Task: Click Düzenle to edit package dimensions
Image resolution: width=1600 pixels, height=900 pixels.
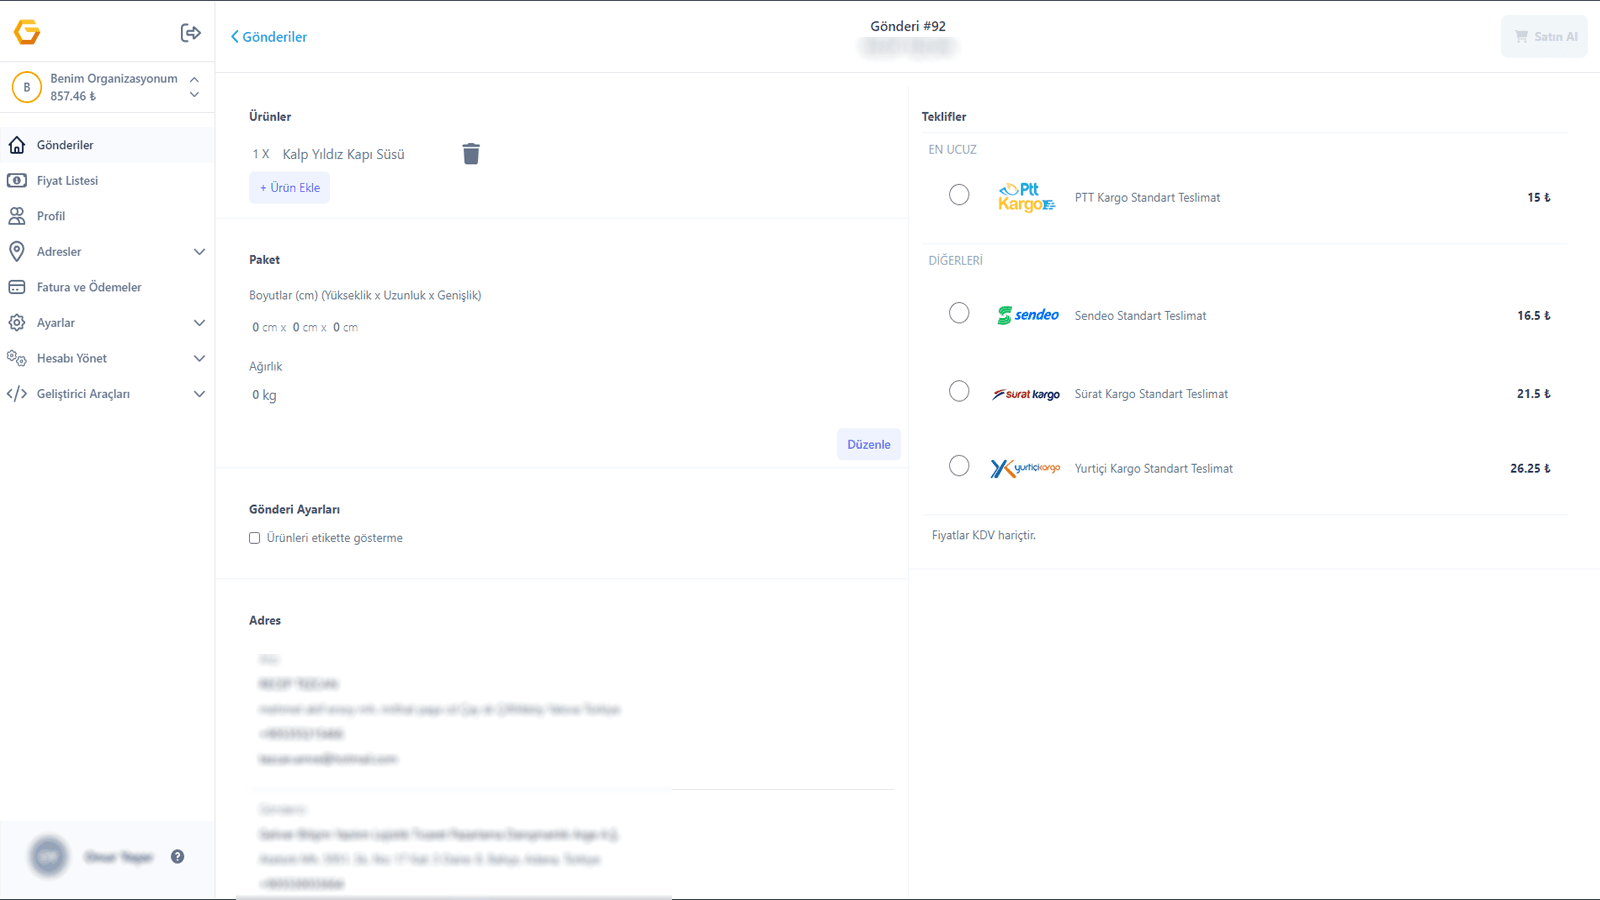Action: tap(868, 444)
